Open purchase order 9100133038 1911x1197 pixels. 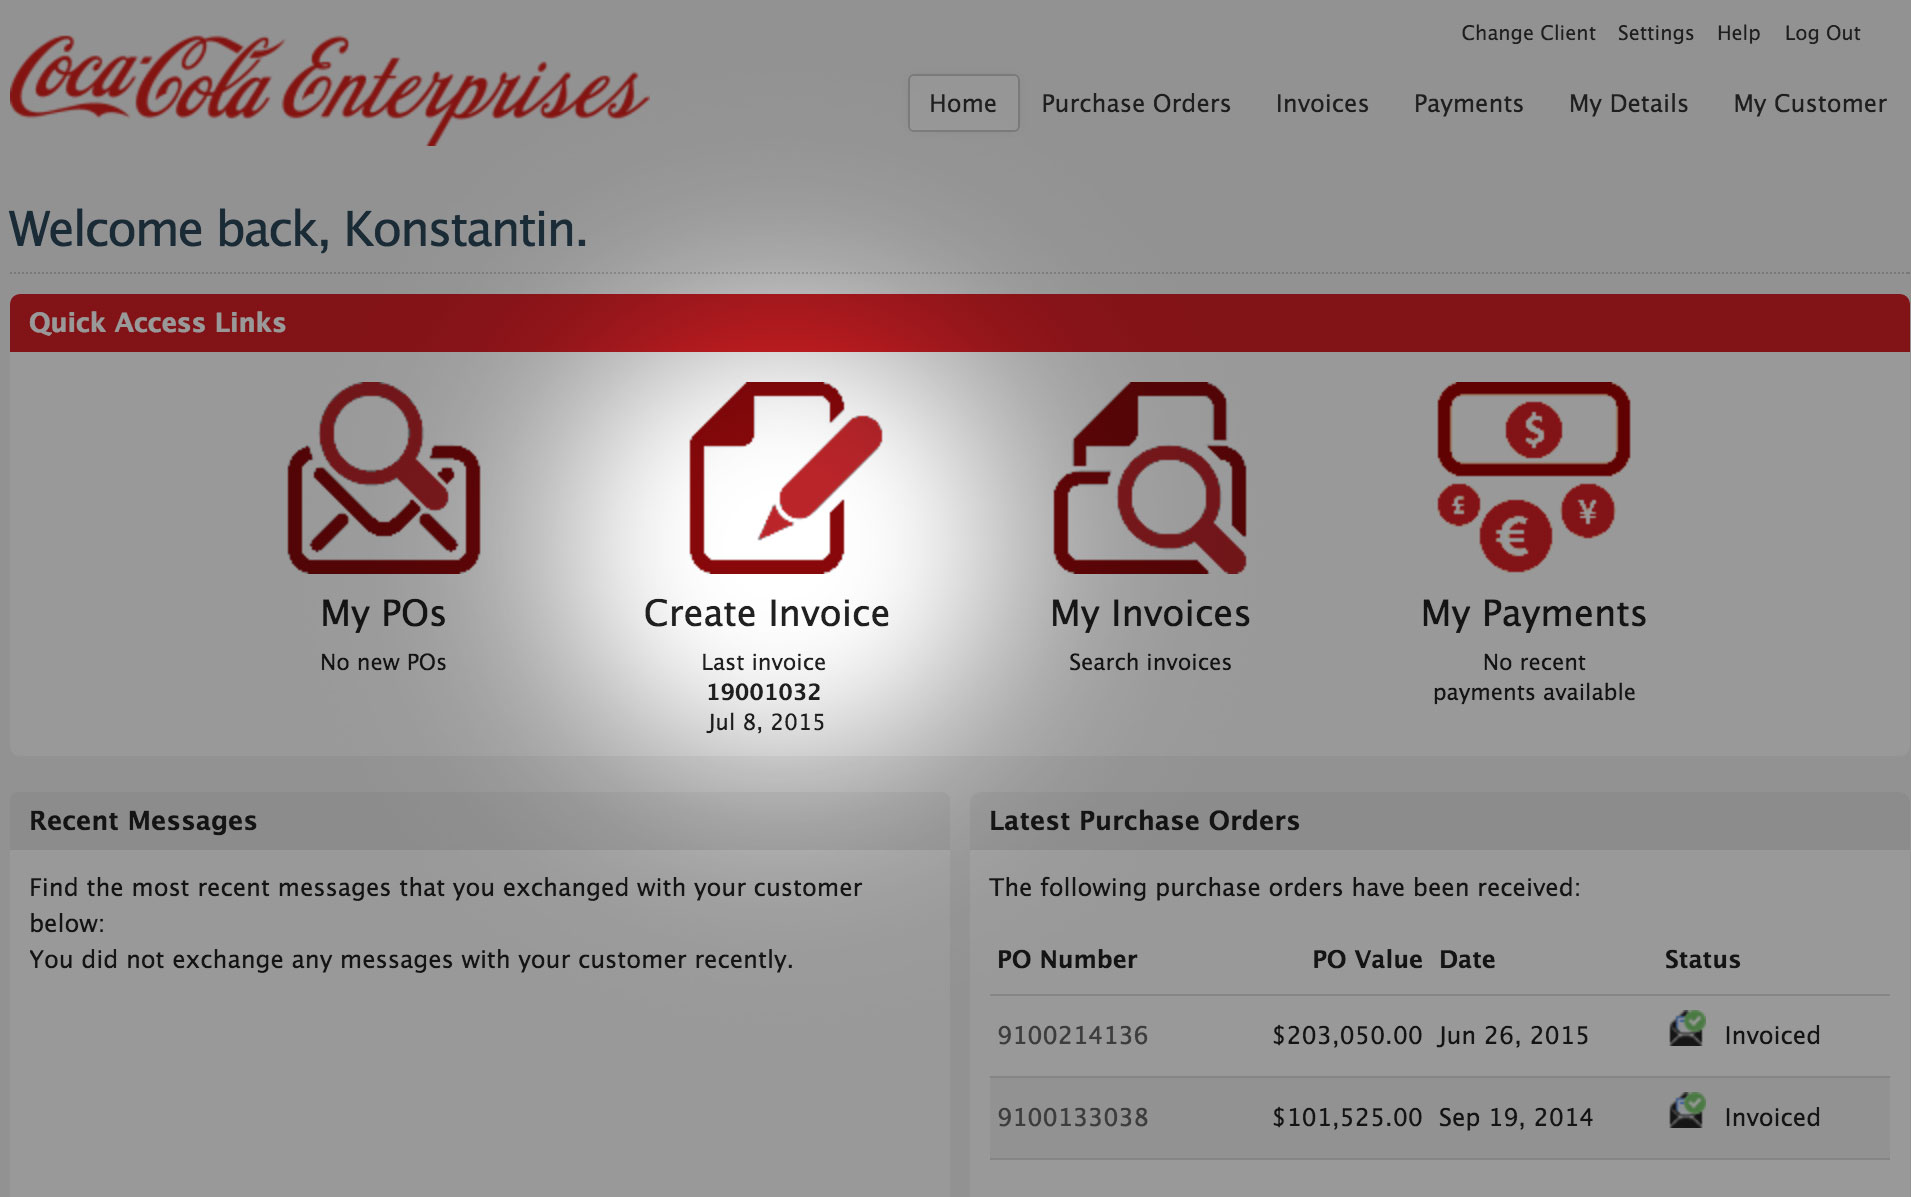[1073, 1117]
